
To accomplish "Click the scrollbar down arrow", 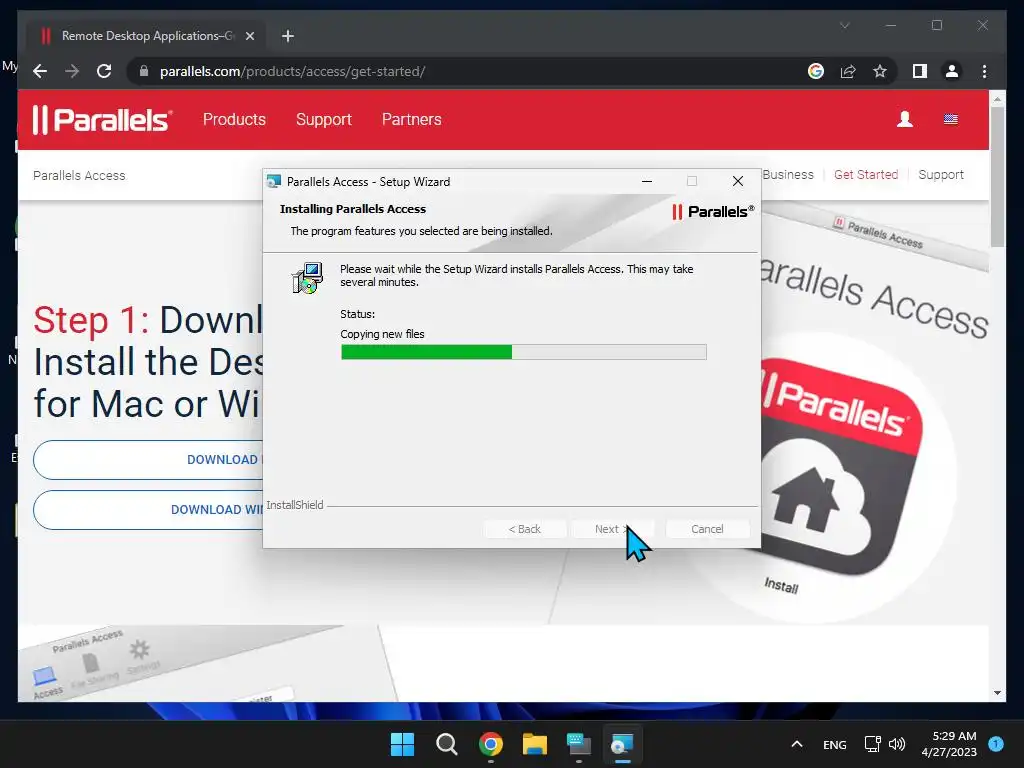I will 997,692.
